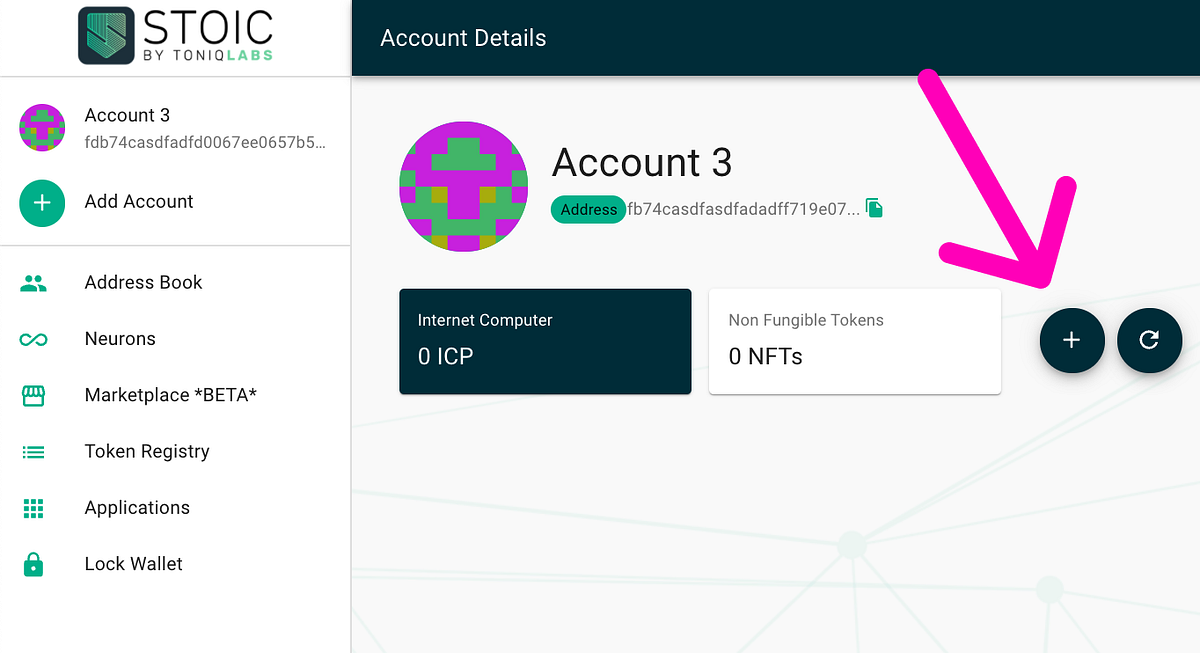Click the Token Registry list icon

coord(33,451)
